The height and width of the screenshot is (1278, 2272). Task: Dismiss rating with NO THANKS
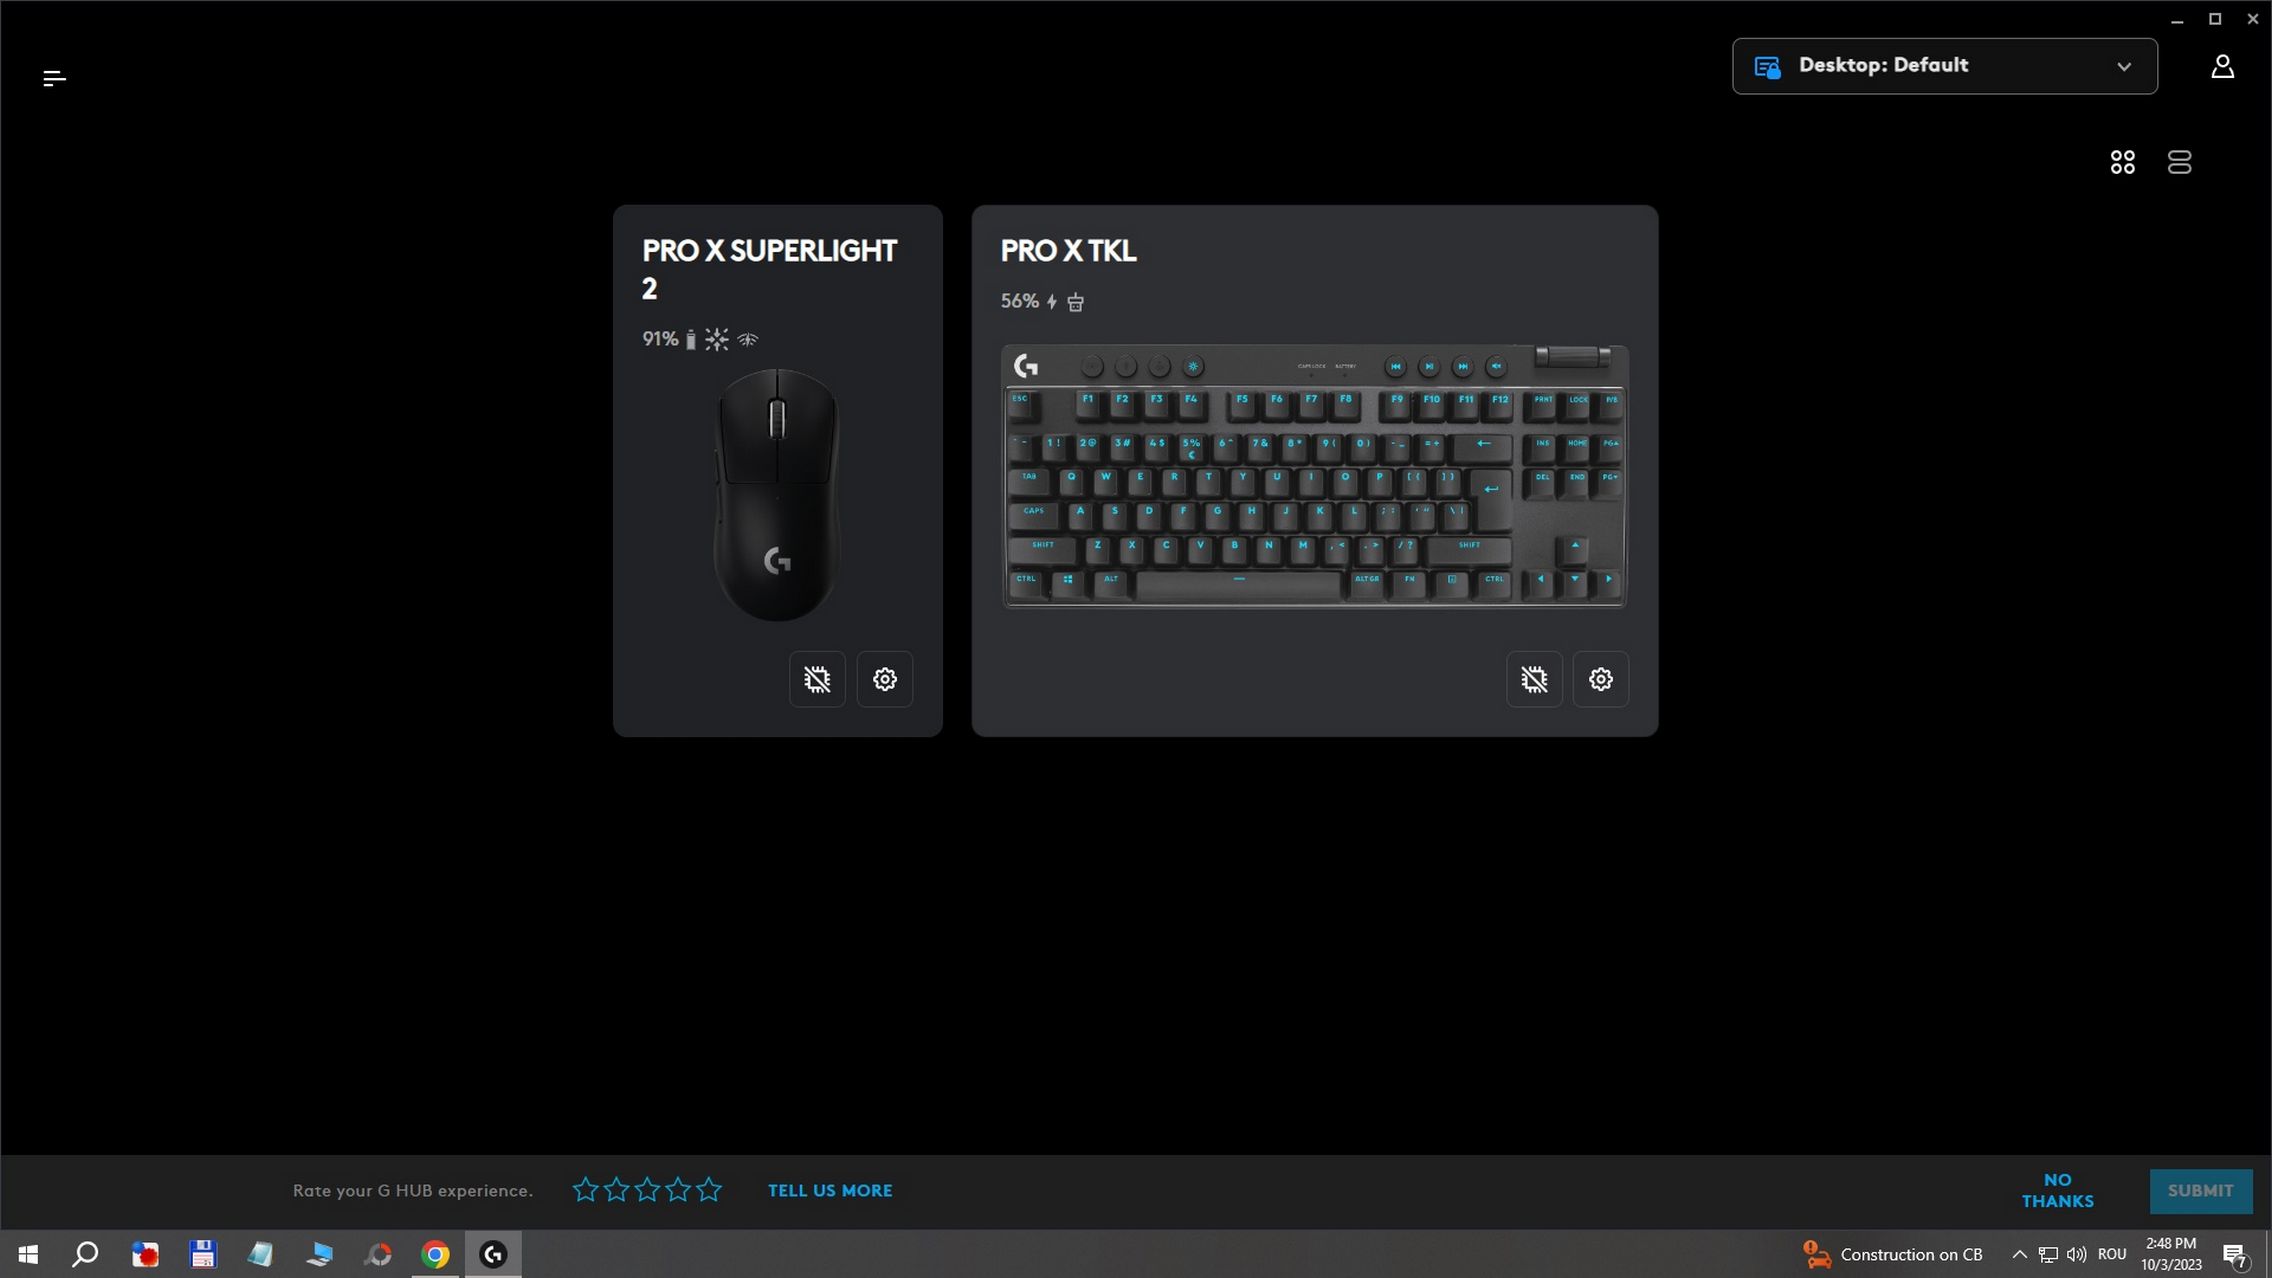tap(2057, 1190)
